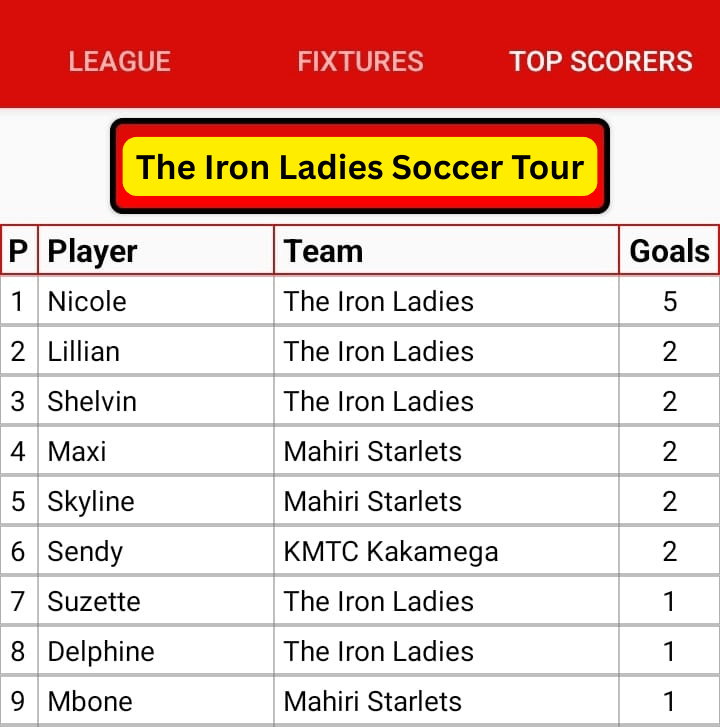Viewport: 720px width, 727px height.
Task: Select the TOP SCORERS tab
Action: click(600, 61)
